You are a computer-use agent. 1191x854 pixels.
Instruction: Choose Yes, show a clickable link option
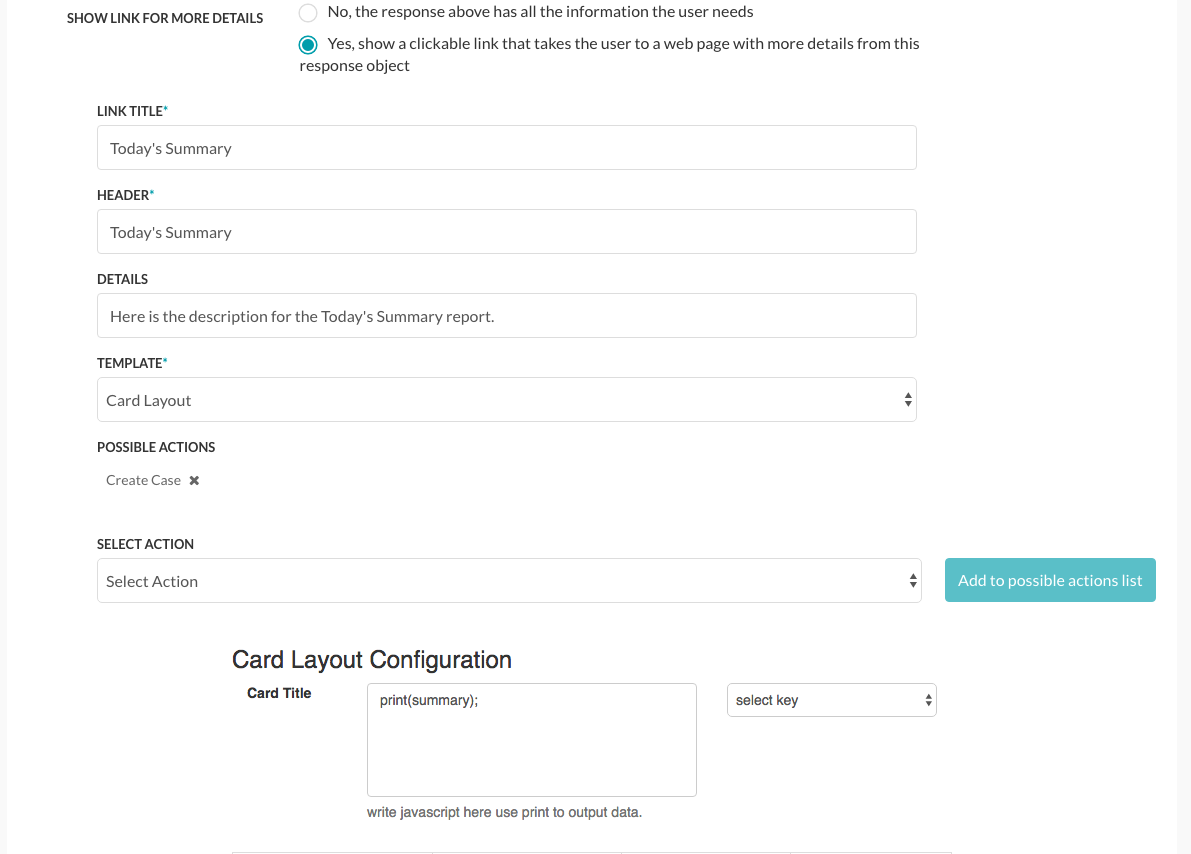(x=308, y=45)
